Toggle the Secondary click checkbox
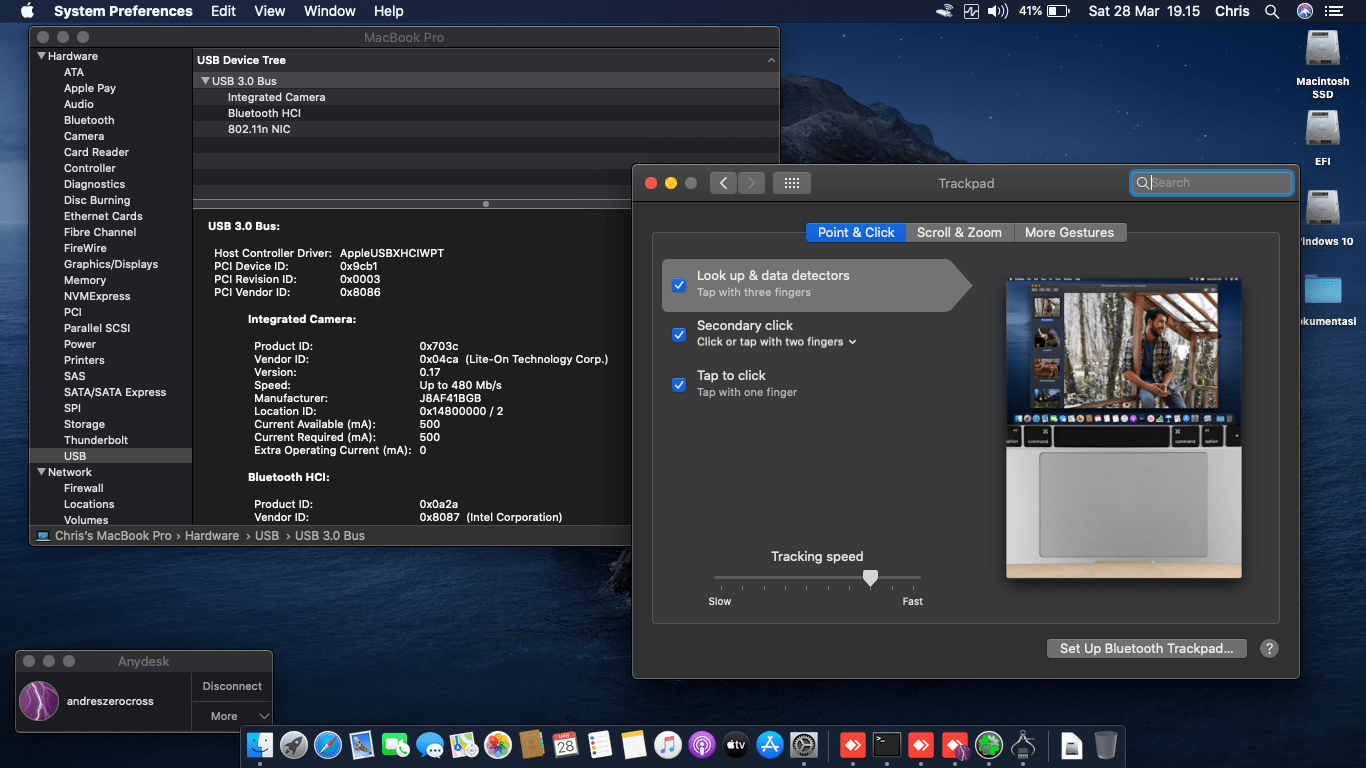1366x768 pixels. click(679, 334)
